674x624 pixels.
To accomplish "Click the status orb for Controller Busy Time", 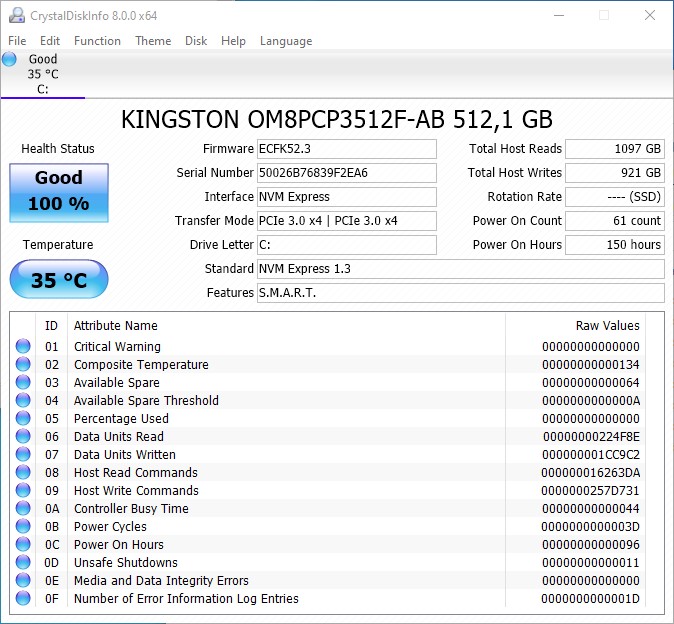I will (x=23, y=508).
